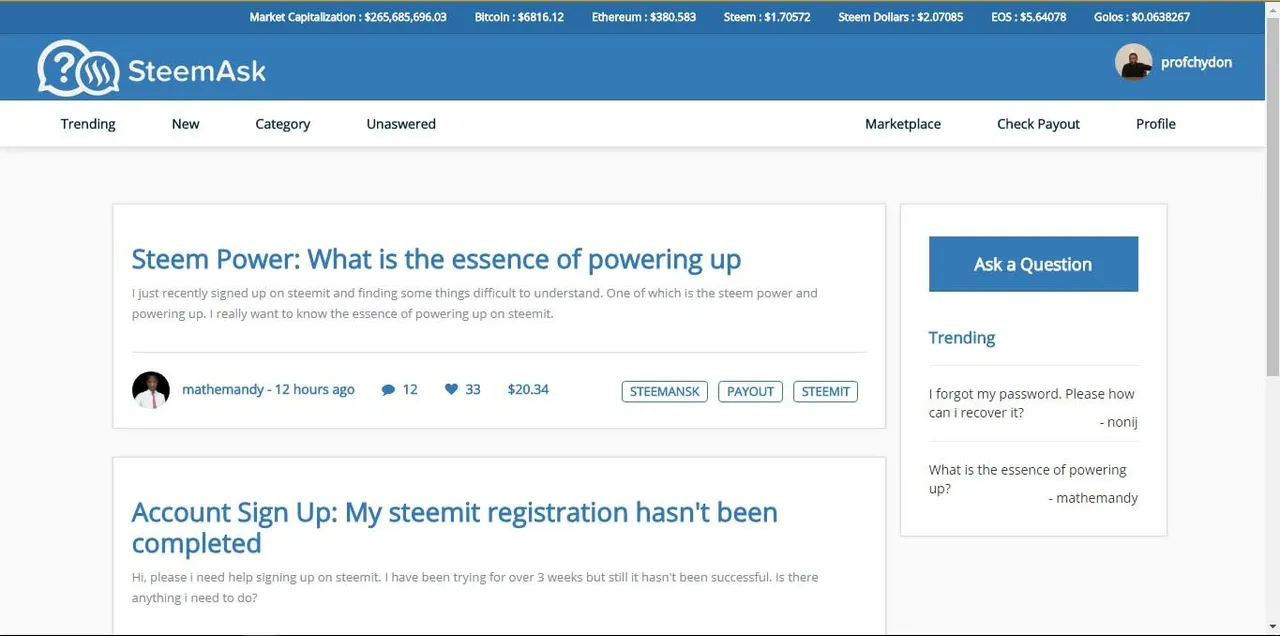The image size is (1280, 636).
Task: Click the heart icon with 33 likes
Action: tap(451, 389)
